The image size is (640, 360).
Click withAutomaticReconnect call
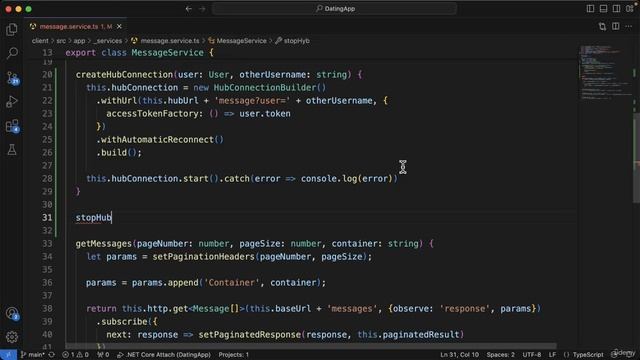pyautogui.click(x=157, y=140)
